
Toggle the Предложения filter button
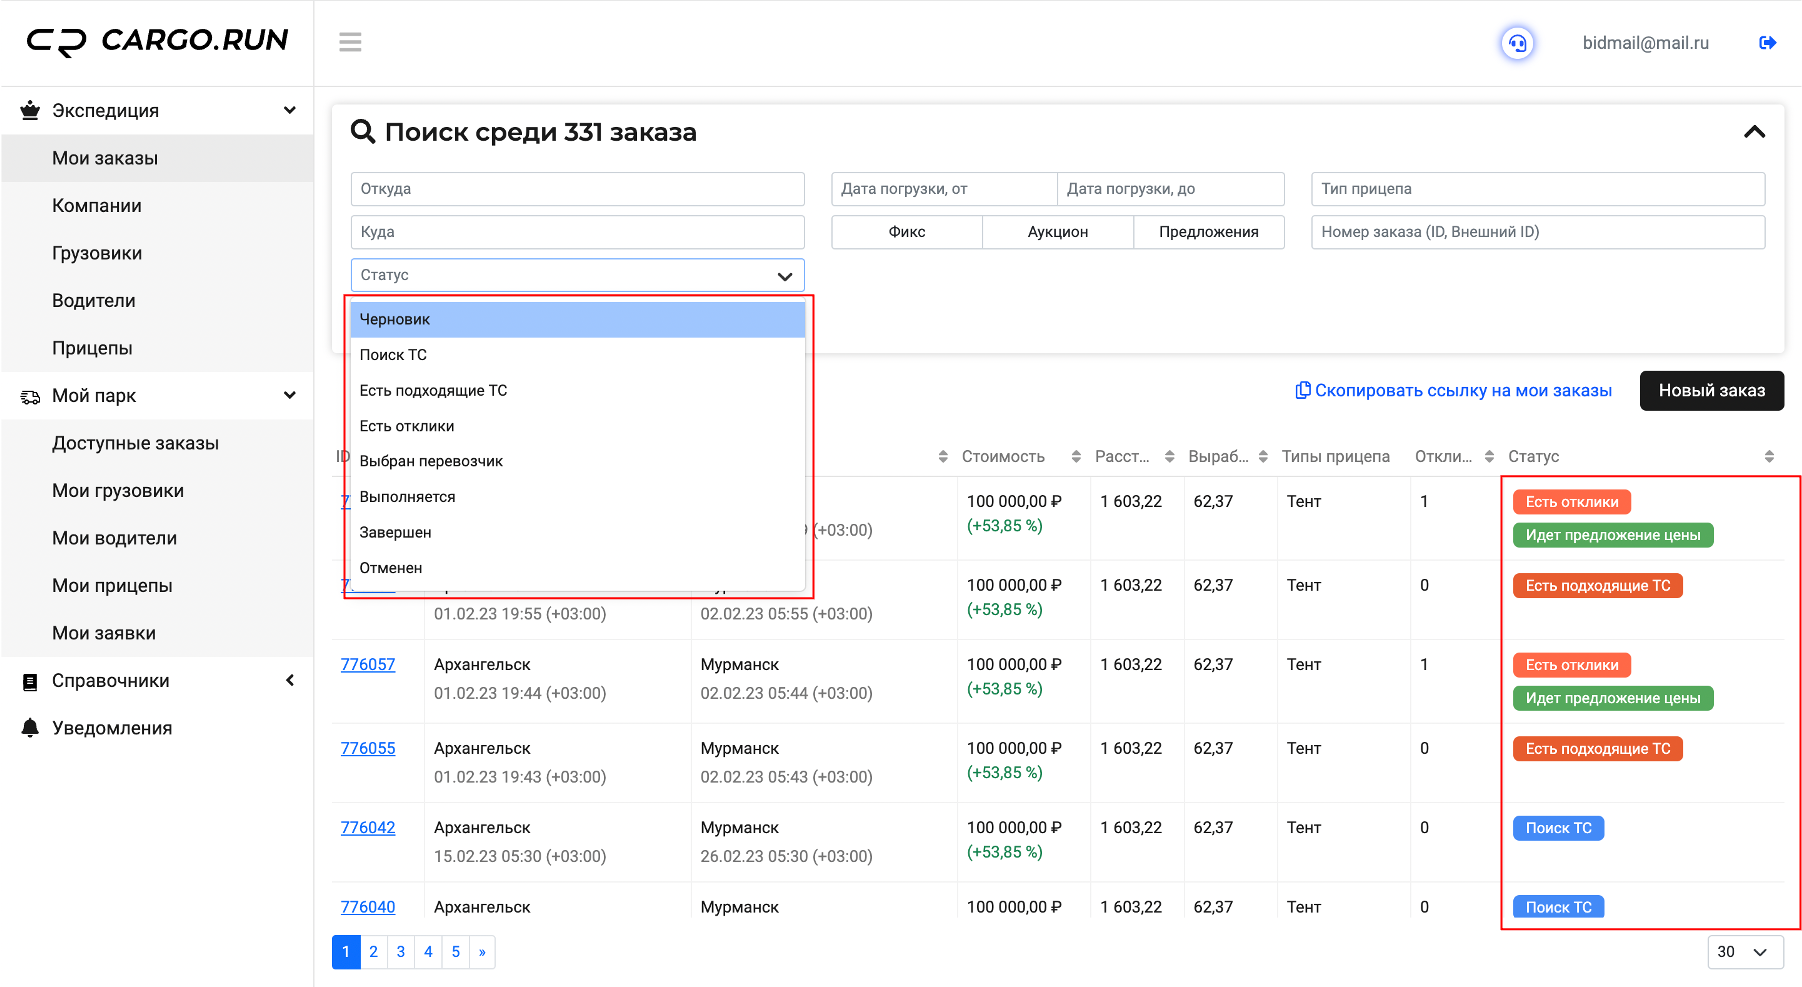[x=1209, y=232]
